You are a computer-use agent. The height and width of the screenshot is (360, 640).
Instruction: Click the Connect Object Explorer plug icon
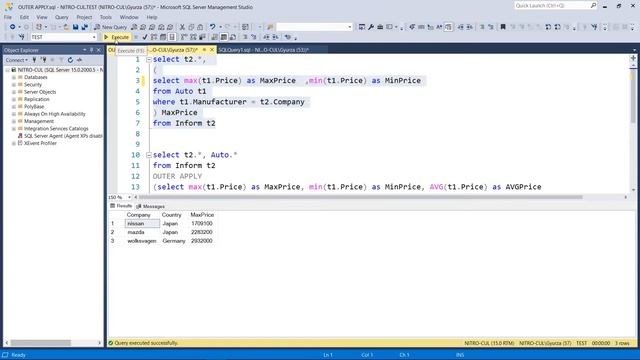tap(35, 60)
